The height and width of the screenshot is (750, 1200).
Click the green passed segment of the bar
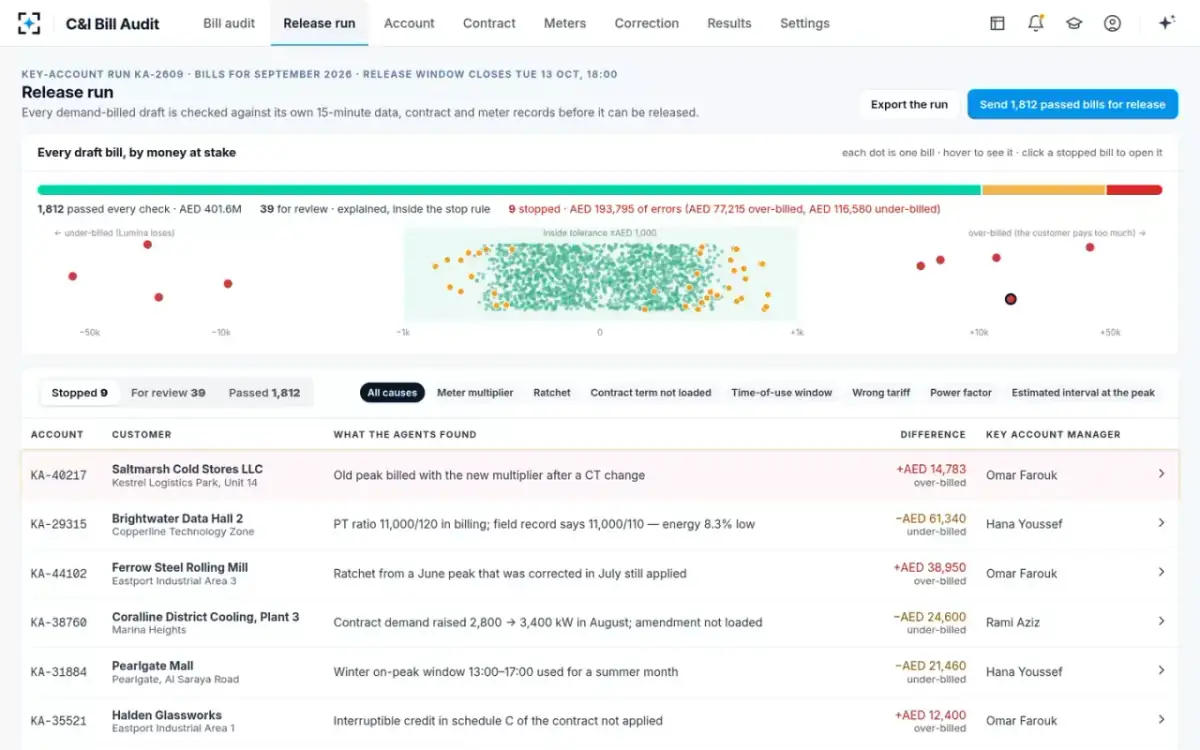coord(509,190)
